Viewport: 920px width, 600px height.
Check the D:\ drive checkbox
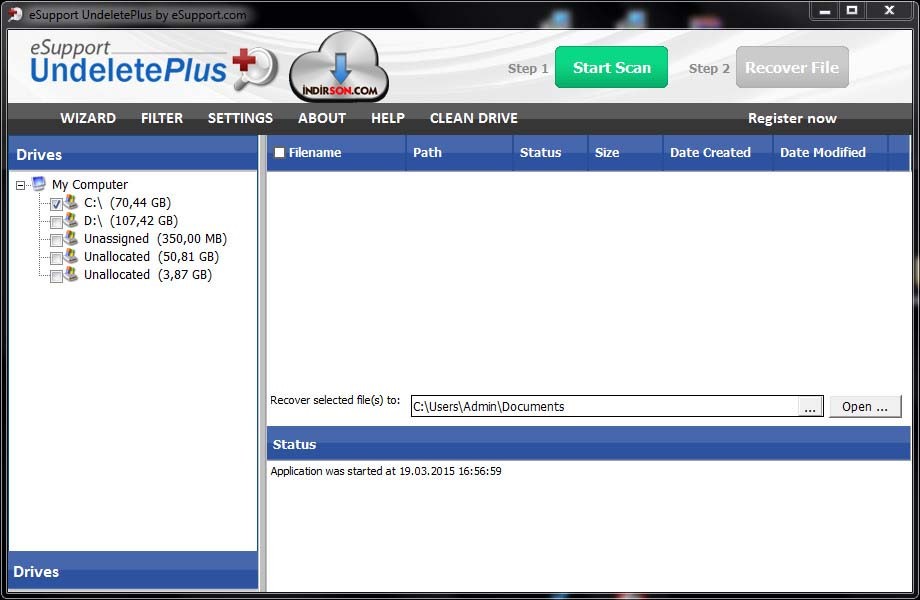coord(56,222)
